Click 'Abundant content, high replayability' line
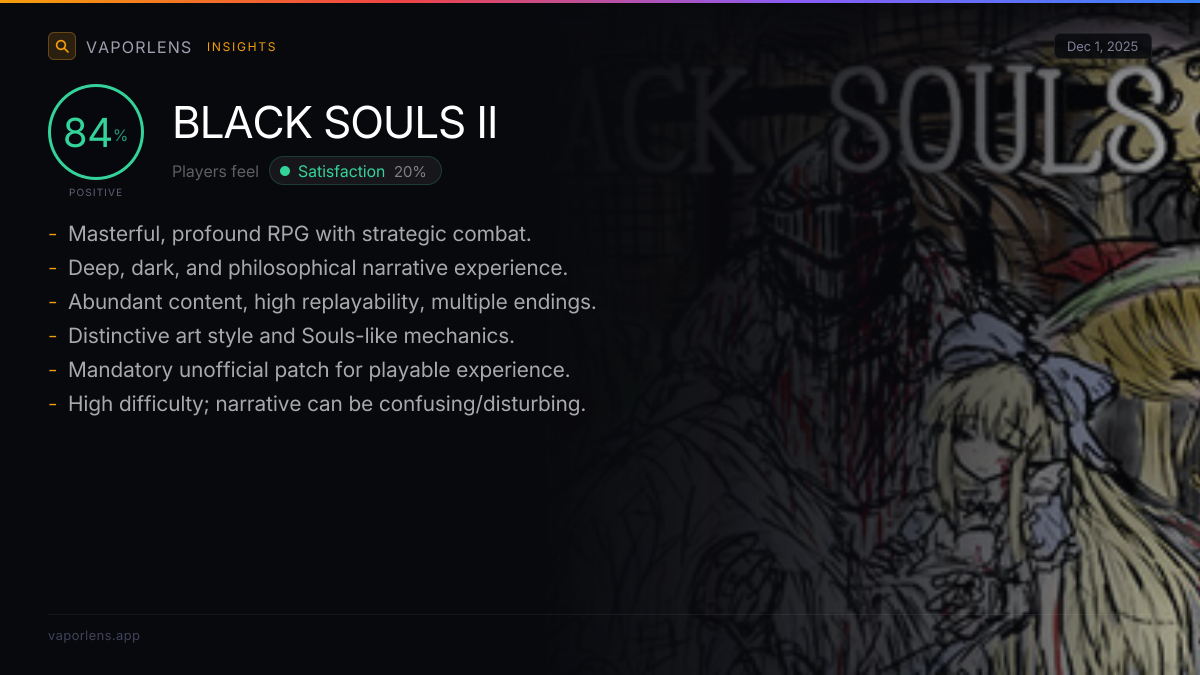 (x=331, y=302)
